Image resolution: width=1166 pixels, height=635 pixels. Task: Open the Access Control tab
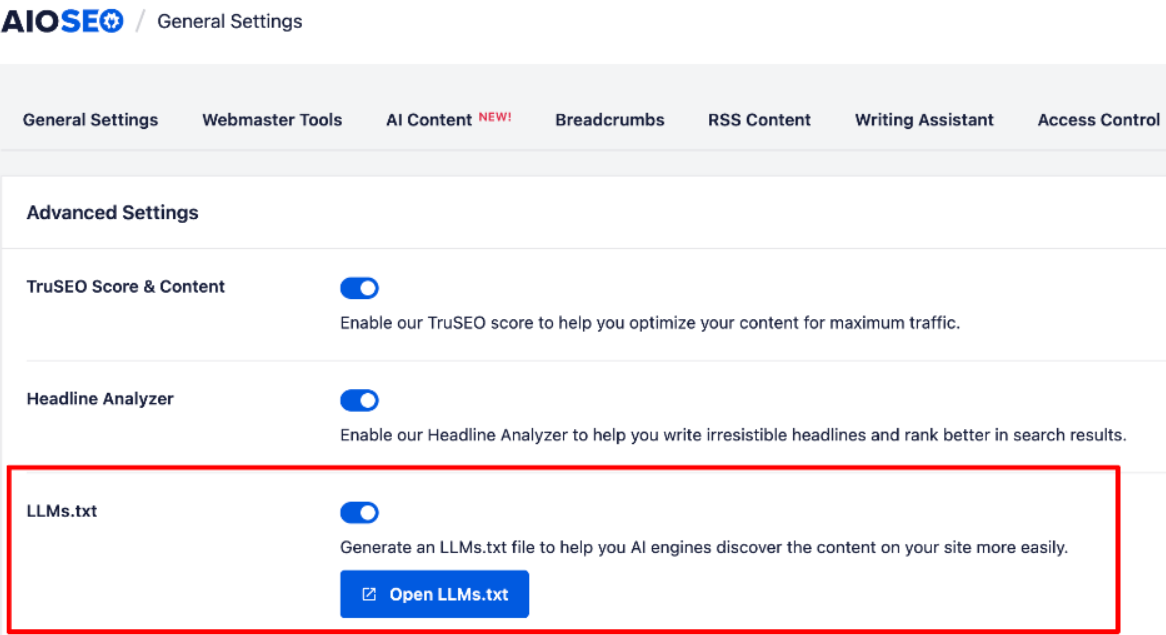1098,120
